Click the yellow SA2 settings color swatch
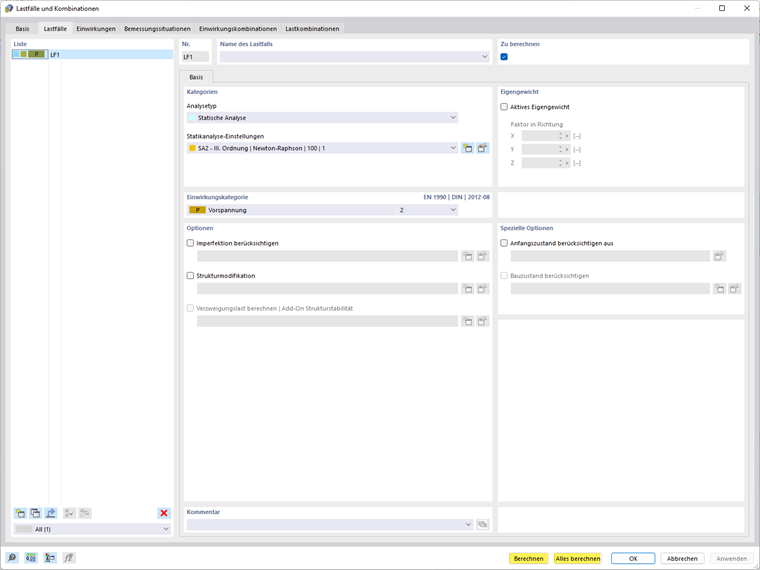The image size is (760, 570). coord(192,148)
